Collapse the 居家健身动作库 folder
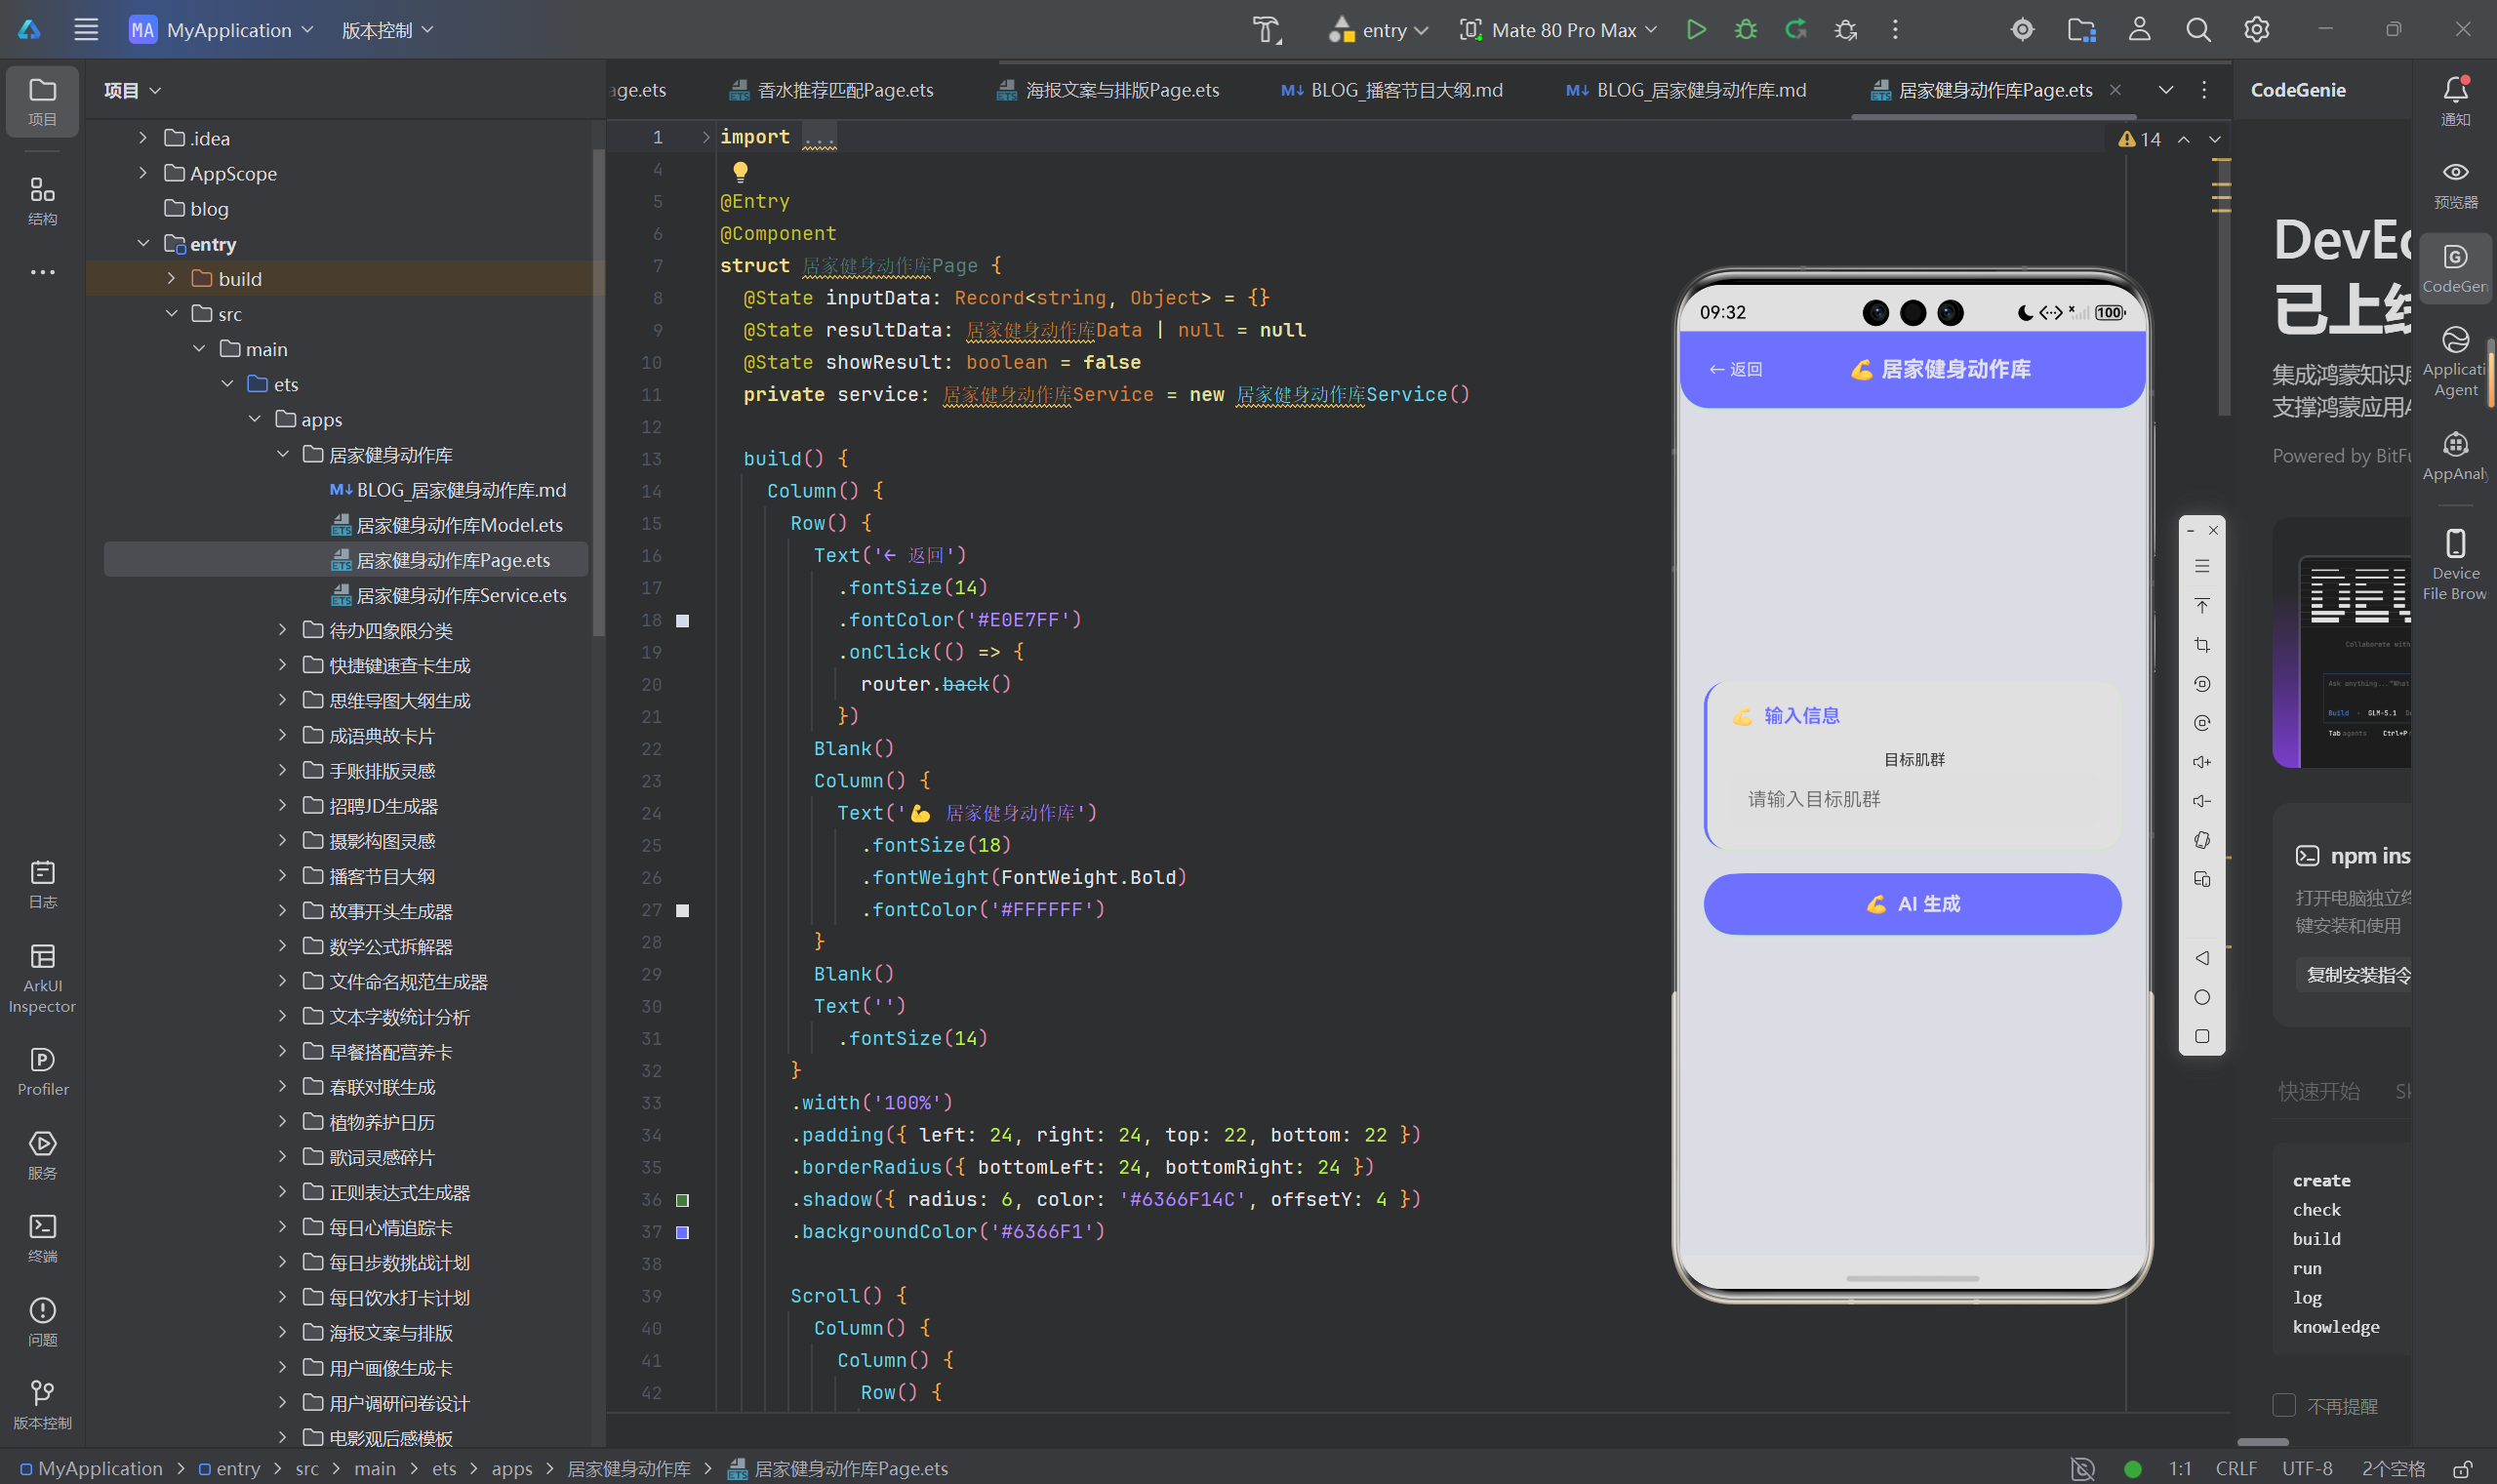This screenshot has width=2497, height=1484. [x=283, y=454]
